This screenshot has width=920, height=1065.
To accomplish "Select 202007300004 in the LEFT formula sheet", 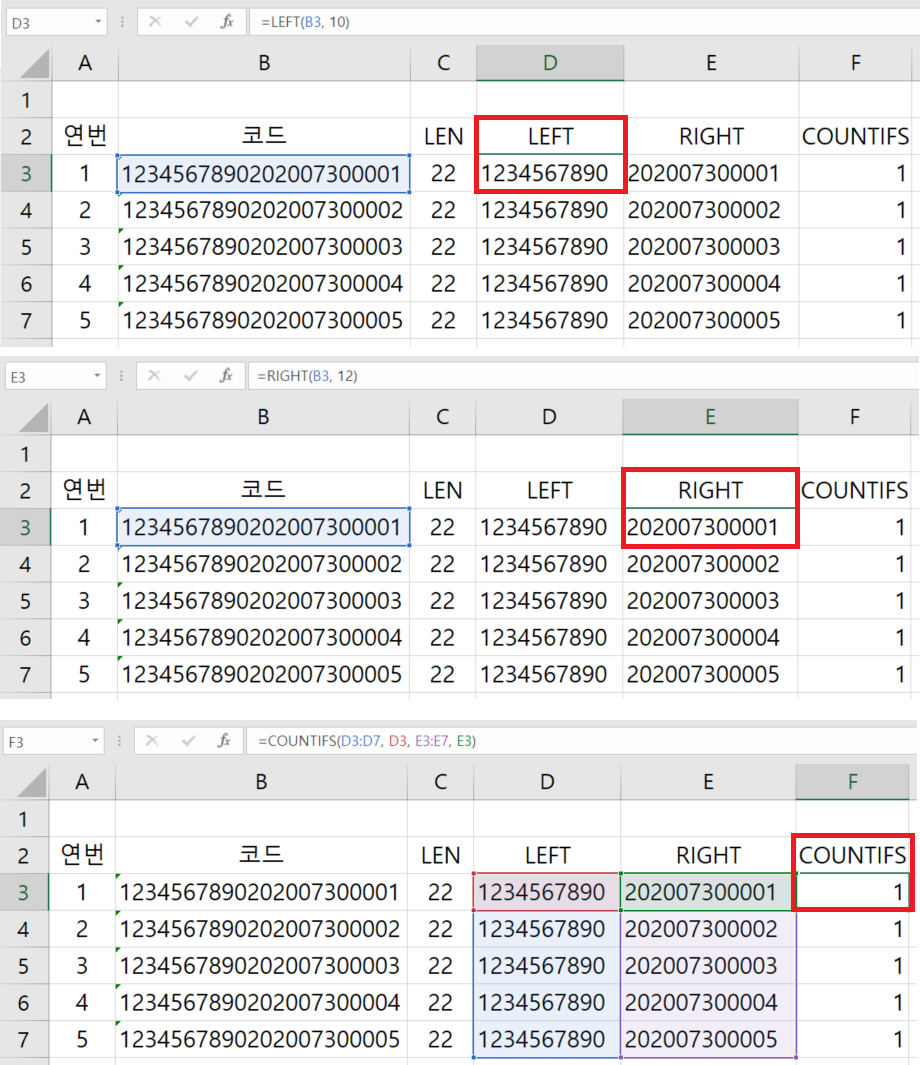I will click(x=711, y=284).
